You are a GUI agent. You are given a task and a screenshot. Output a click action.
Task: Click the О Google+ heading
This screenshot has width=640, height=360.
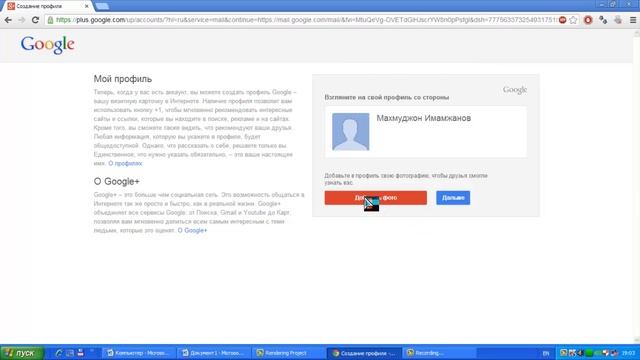(117, 182)
